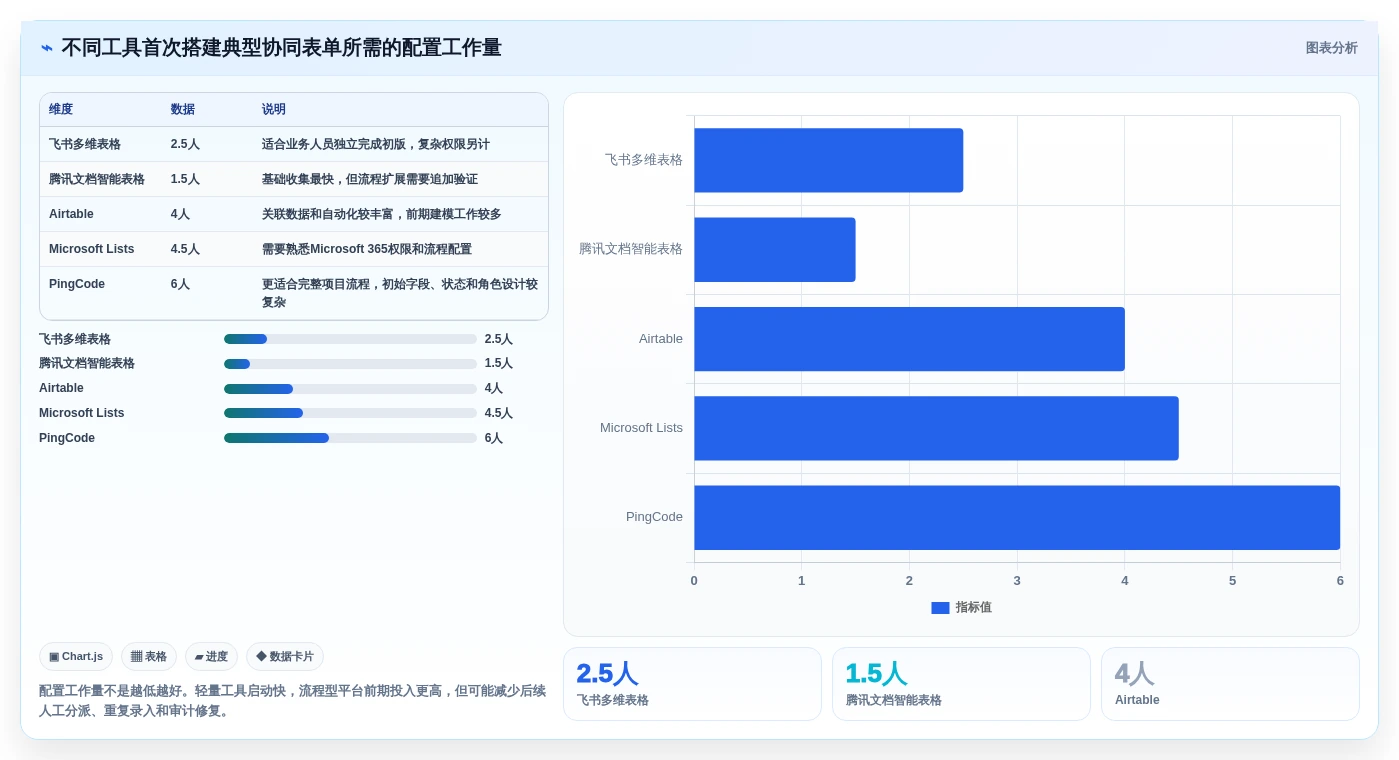Viewport: 1399px width, 760px height.
Task: Click the 腾讯文档智能表格 bar in the chart
Action: [775, 249]
